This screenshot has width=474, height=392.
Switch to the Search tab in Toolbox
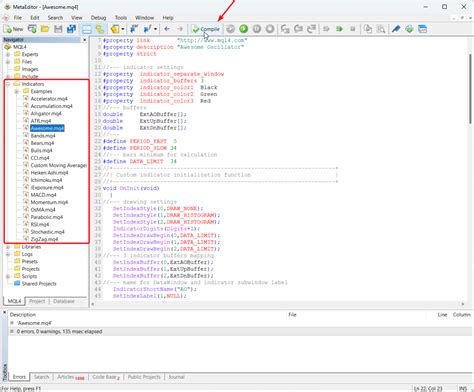[41, 377]
